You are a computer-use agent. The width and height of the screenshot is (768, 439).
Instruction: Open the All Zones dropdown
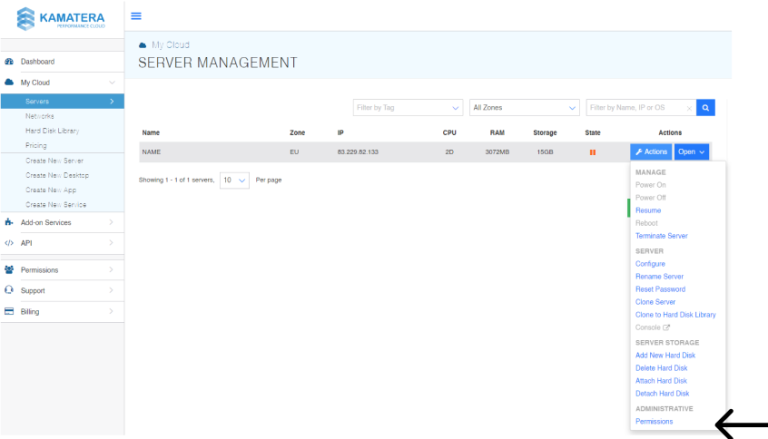pos(524,107)
